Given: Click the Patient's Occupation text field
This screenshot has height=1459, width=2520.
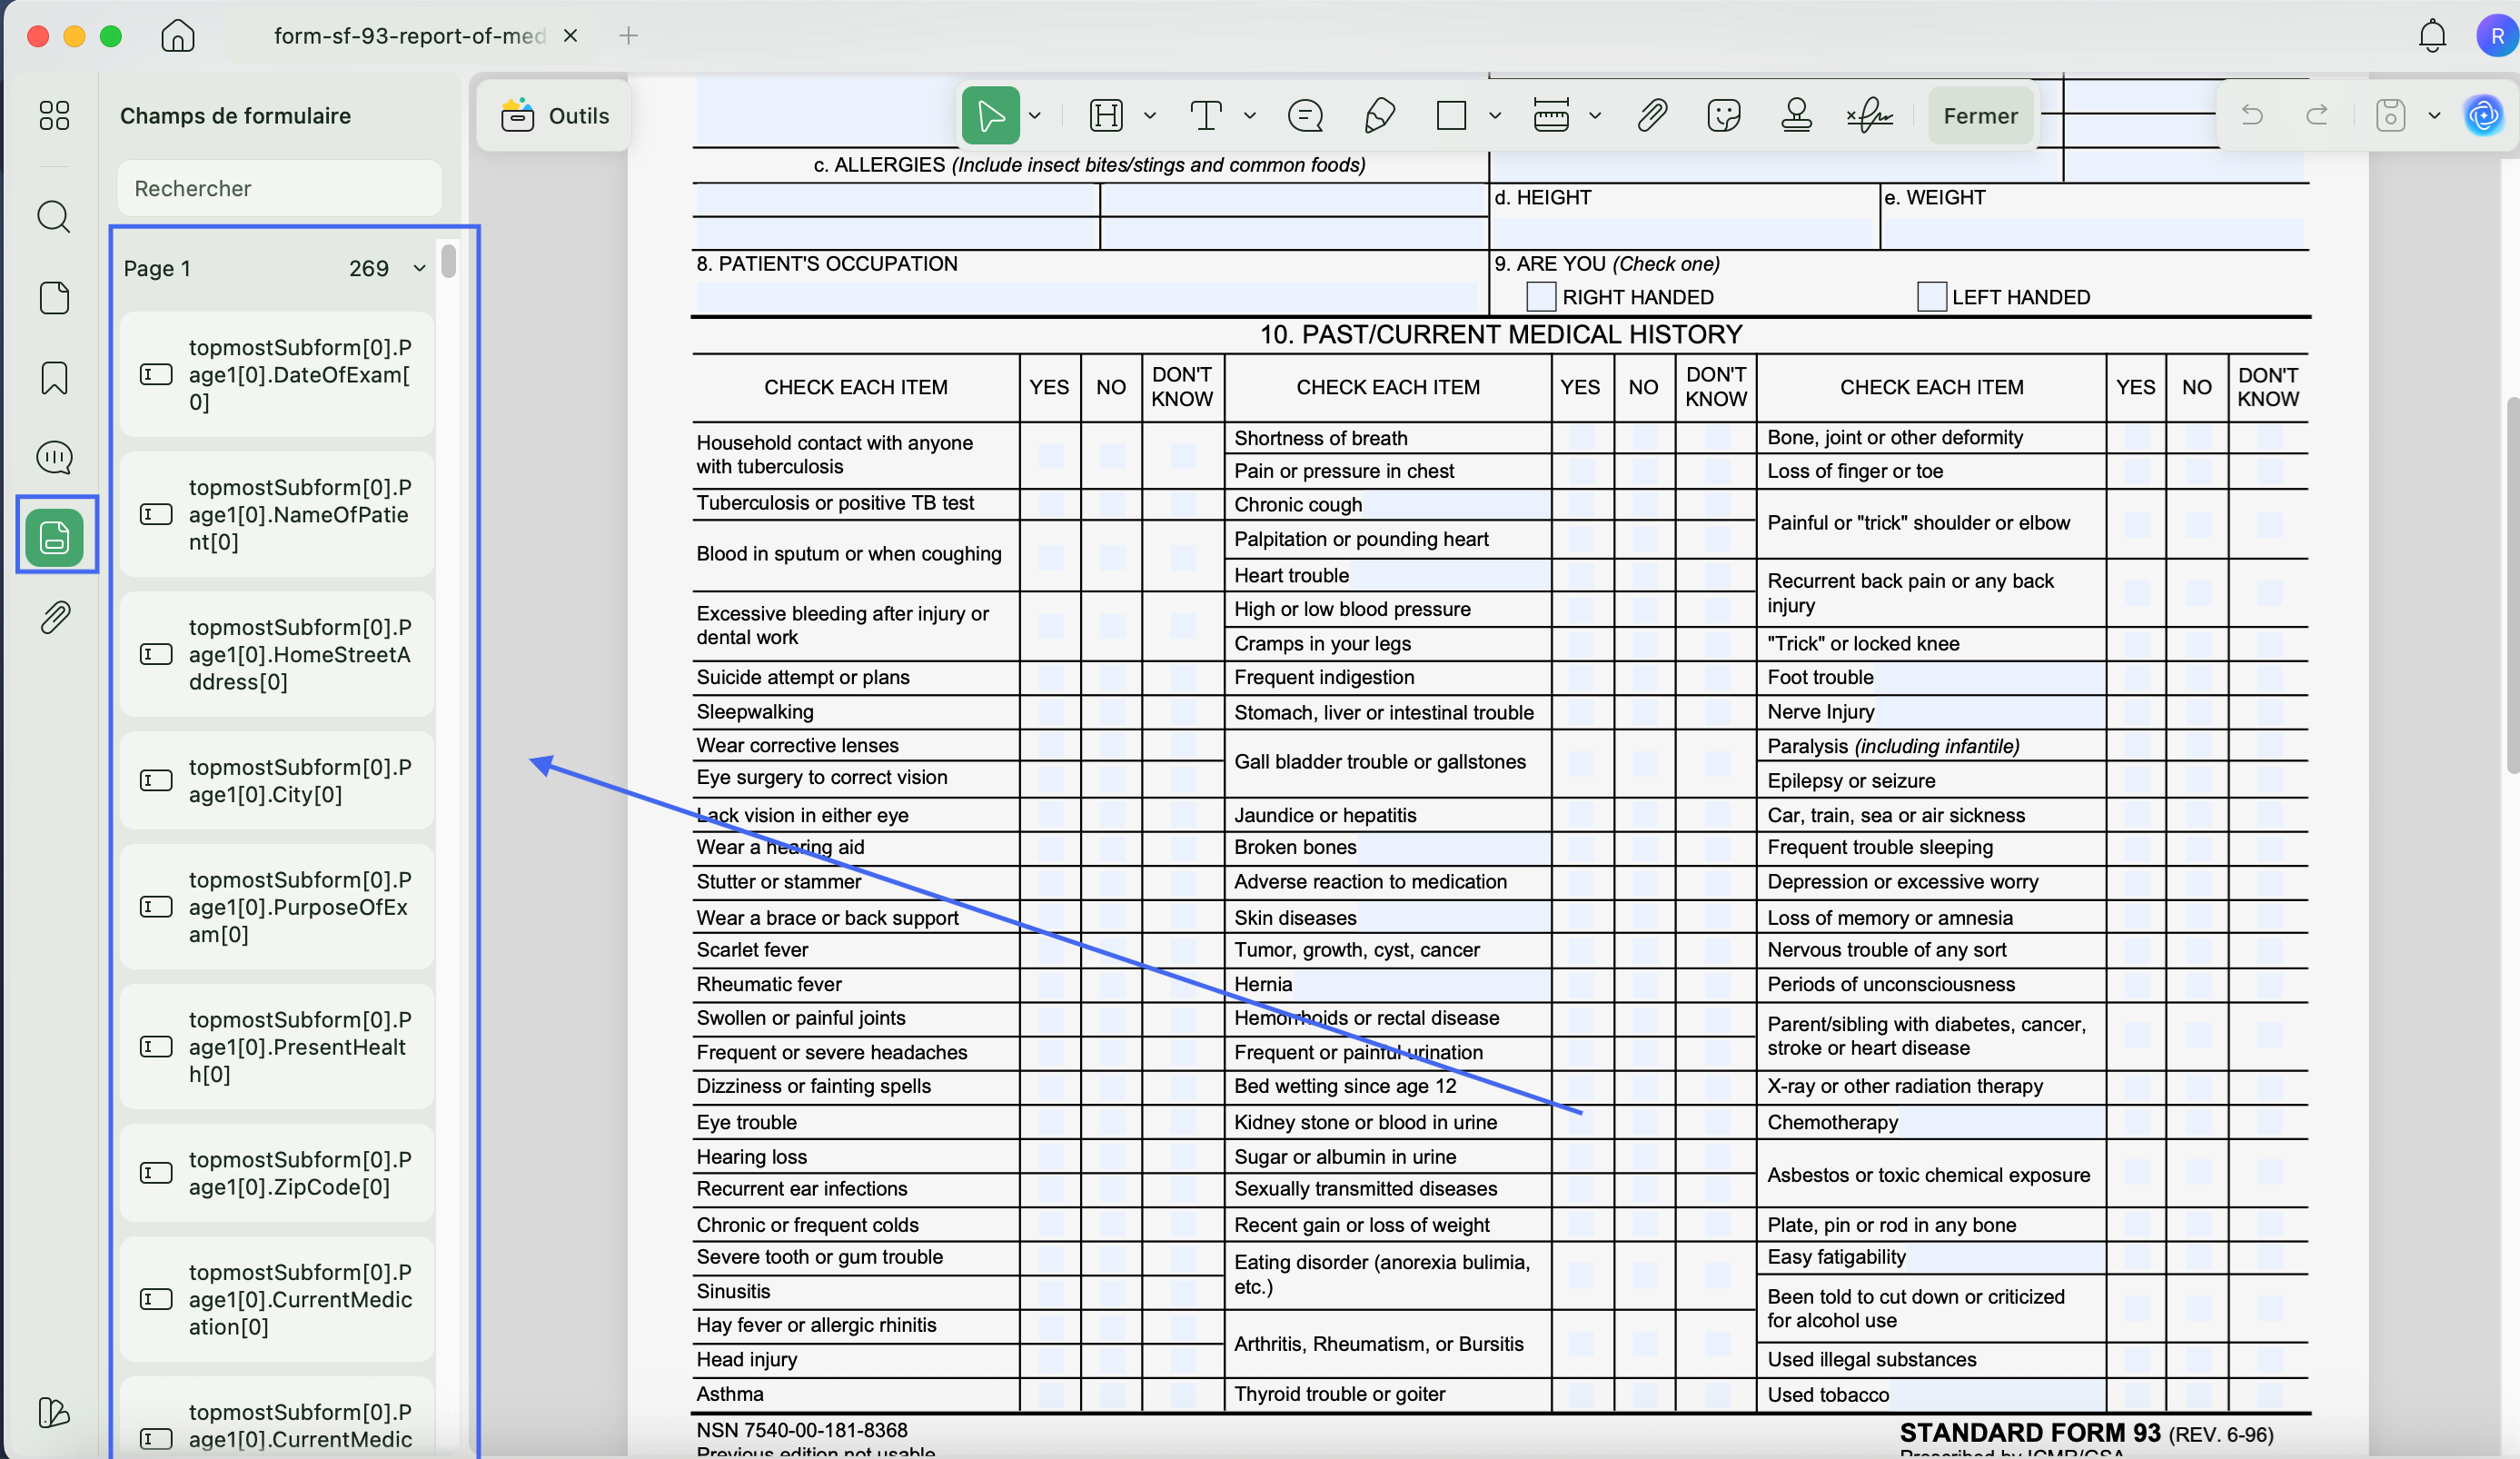Looking at the screenshot, I should tap(1086, 296).
